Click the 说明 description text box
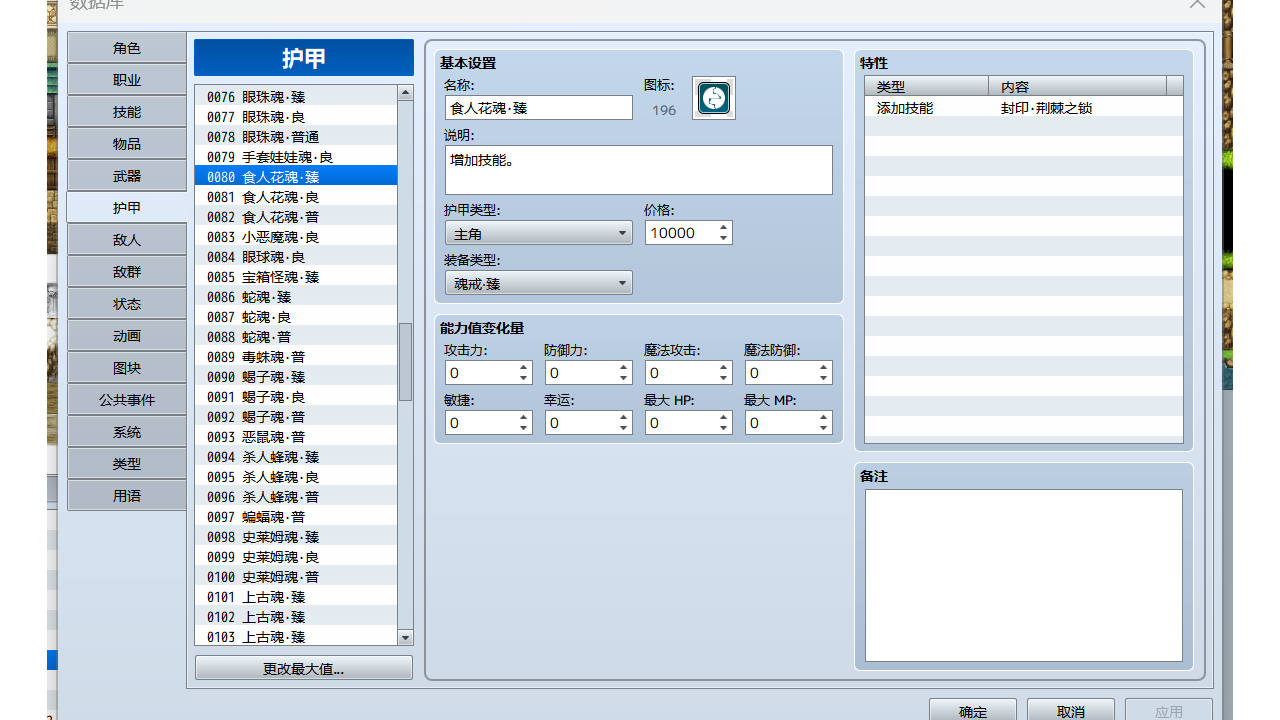This screenshot has height=720, width=1280. point(638,170)
